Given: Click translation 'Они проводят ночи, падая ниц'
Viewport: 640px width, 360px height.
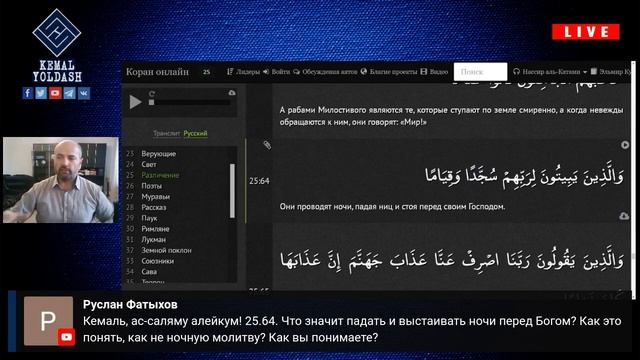Looking at the screenshot, I should click(392, 207).
